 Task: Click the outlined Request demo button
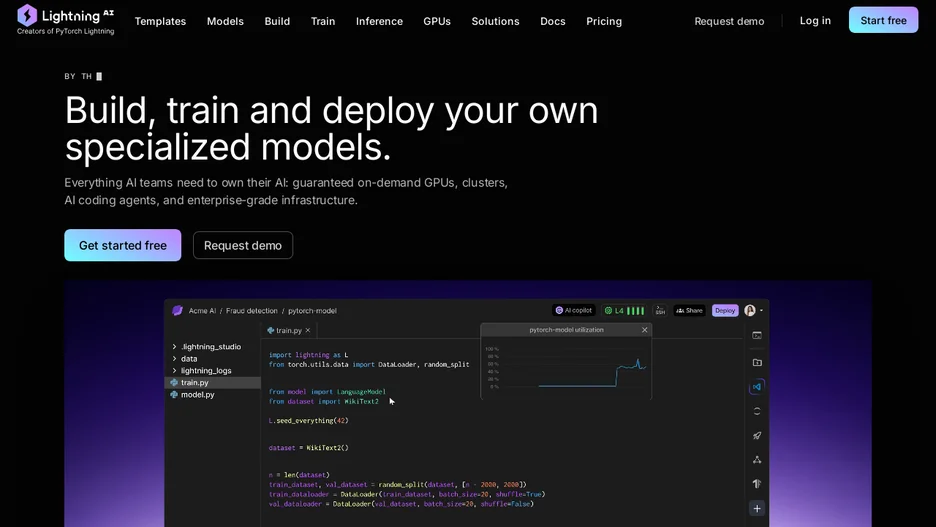[x=243, y=245]
